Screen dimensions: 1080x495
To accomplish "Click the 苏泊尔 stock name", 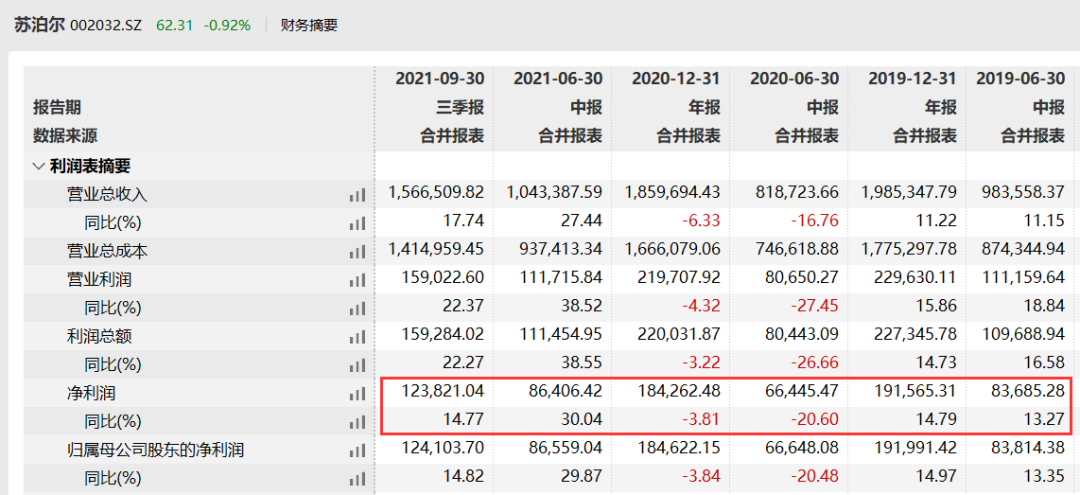I will pyautogui.click(x=38, y=25).
